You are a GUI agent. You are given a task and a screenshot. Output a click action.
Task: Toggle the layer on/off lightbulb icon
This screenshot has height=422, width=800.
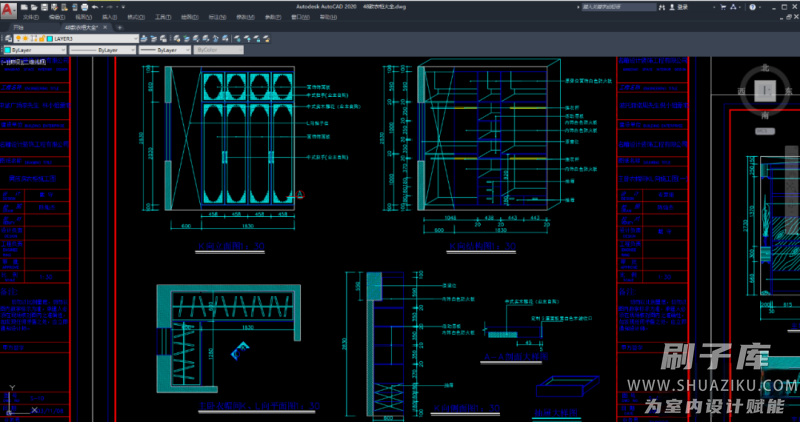pos(18,38)
